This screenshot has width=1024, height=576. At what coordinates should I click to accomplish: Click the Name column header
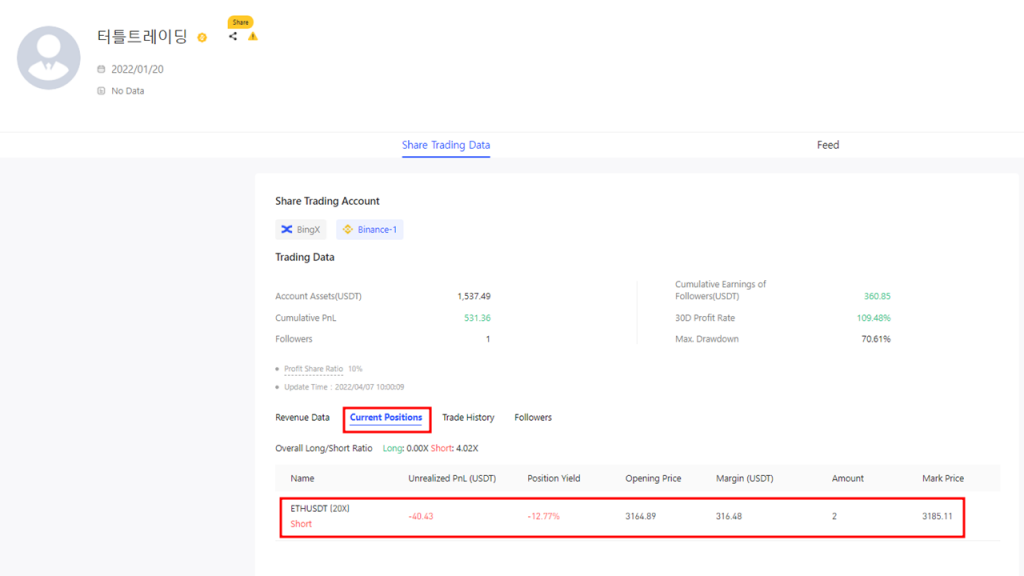(x=302, y=478)
